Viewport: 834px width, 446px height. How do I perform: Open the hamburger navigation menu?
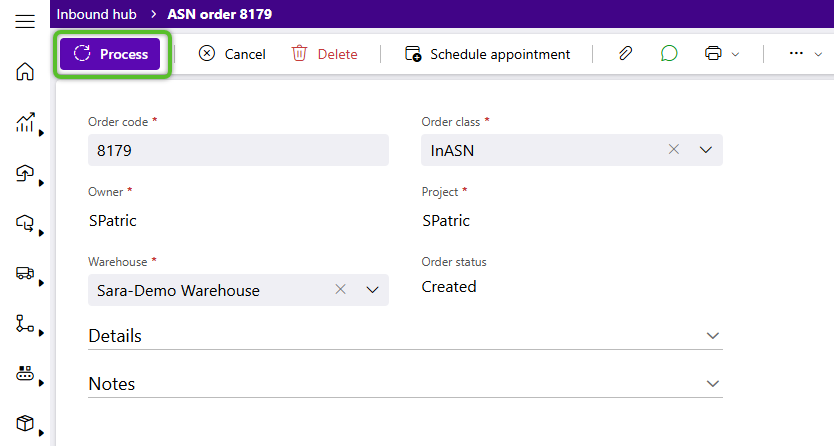24,22
